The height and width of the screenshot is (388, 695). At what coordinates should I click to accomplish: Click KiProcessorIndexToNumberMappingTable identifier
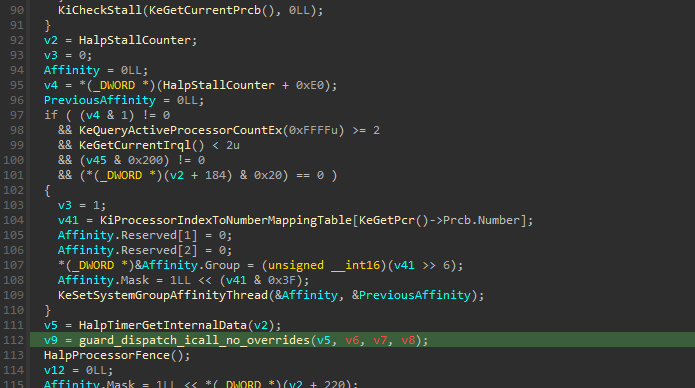226,220
